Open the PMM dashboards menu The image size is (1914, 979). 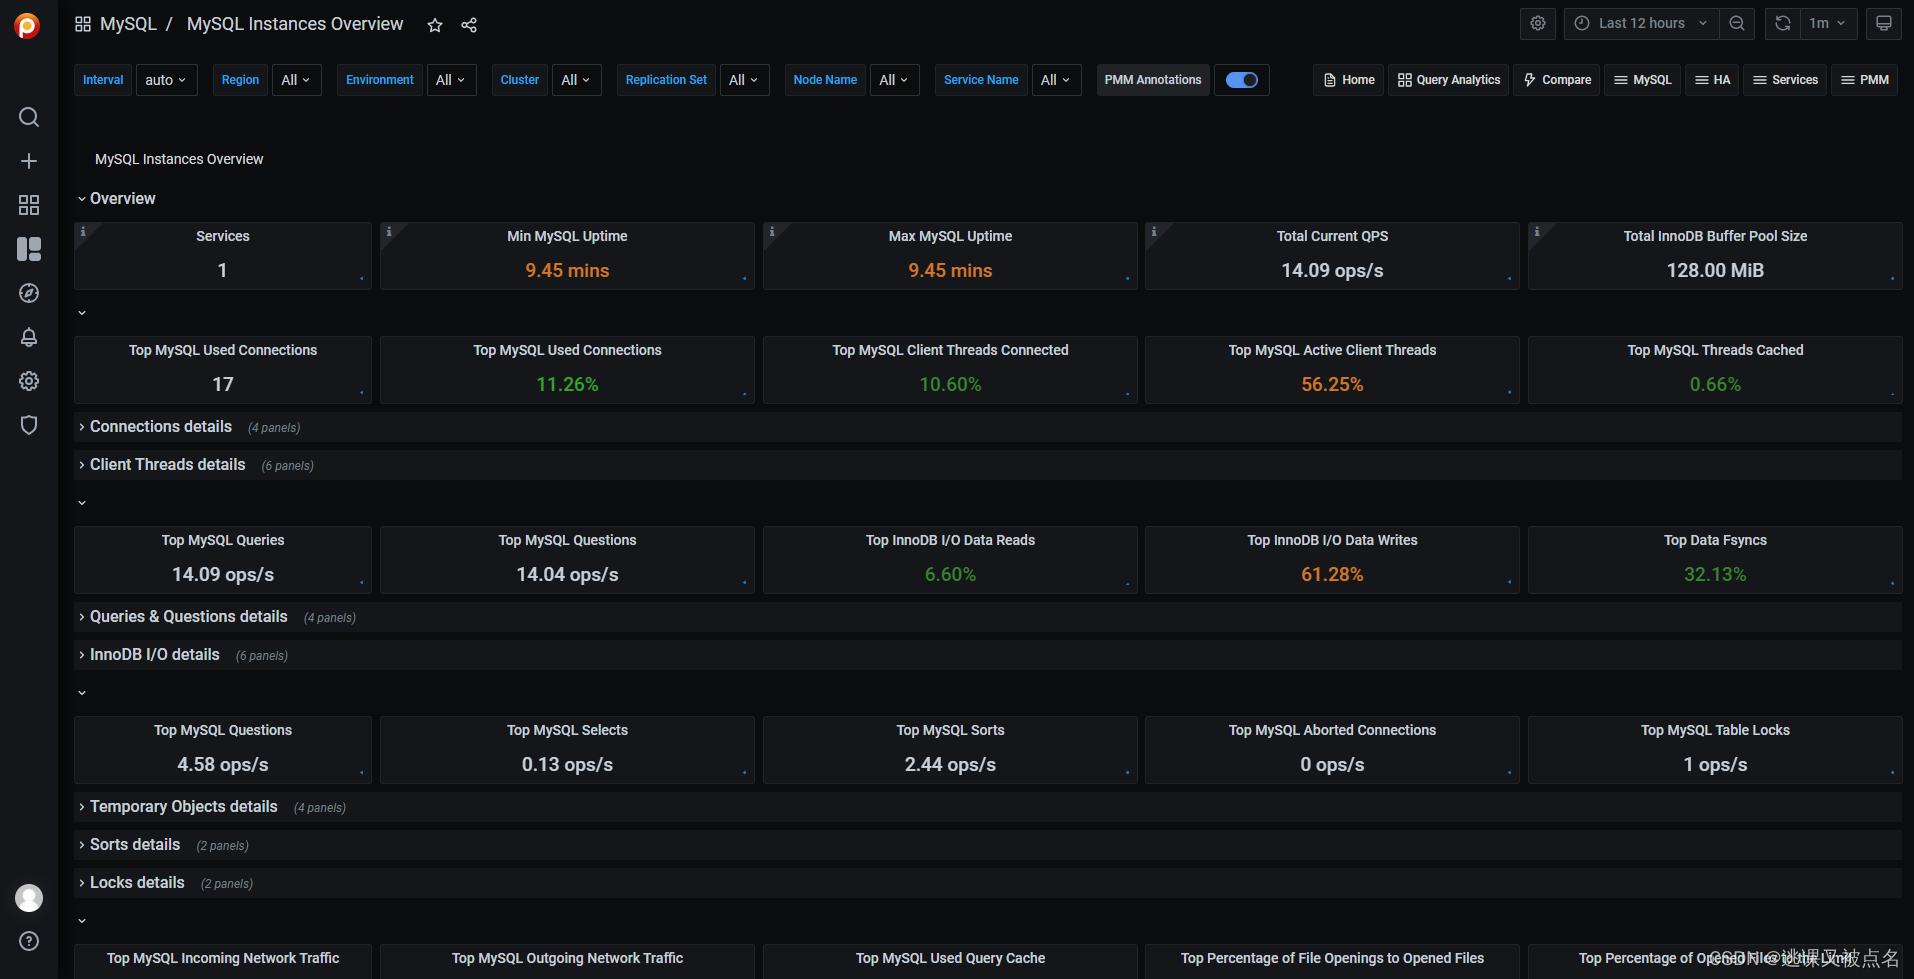(x=1865, y=80)
